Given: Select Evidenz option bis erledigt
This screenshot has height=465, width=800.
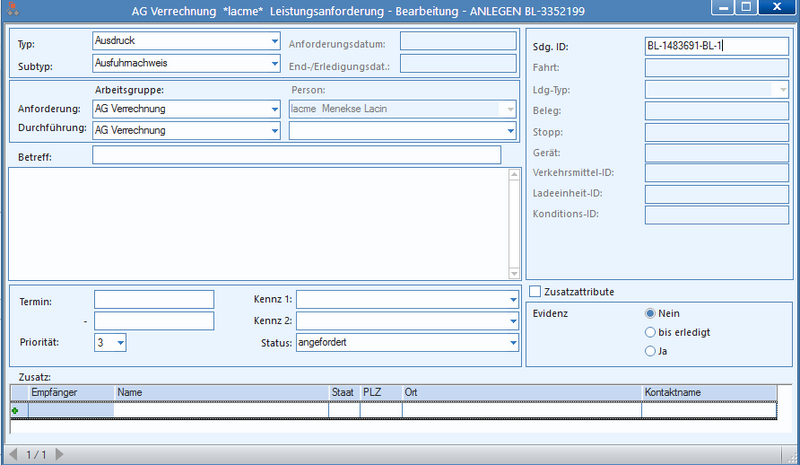Looking at the screenshot, I should coord(650,332).
